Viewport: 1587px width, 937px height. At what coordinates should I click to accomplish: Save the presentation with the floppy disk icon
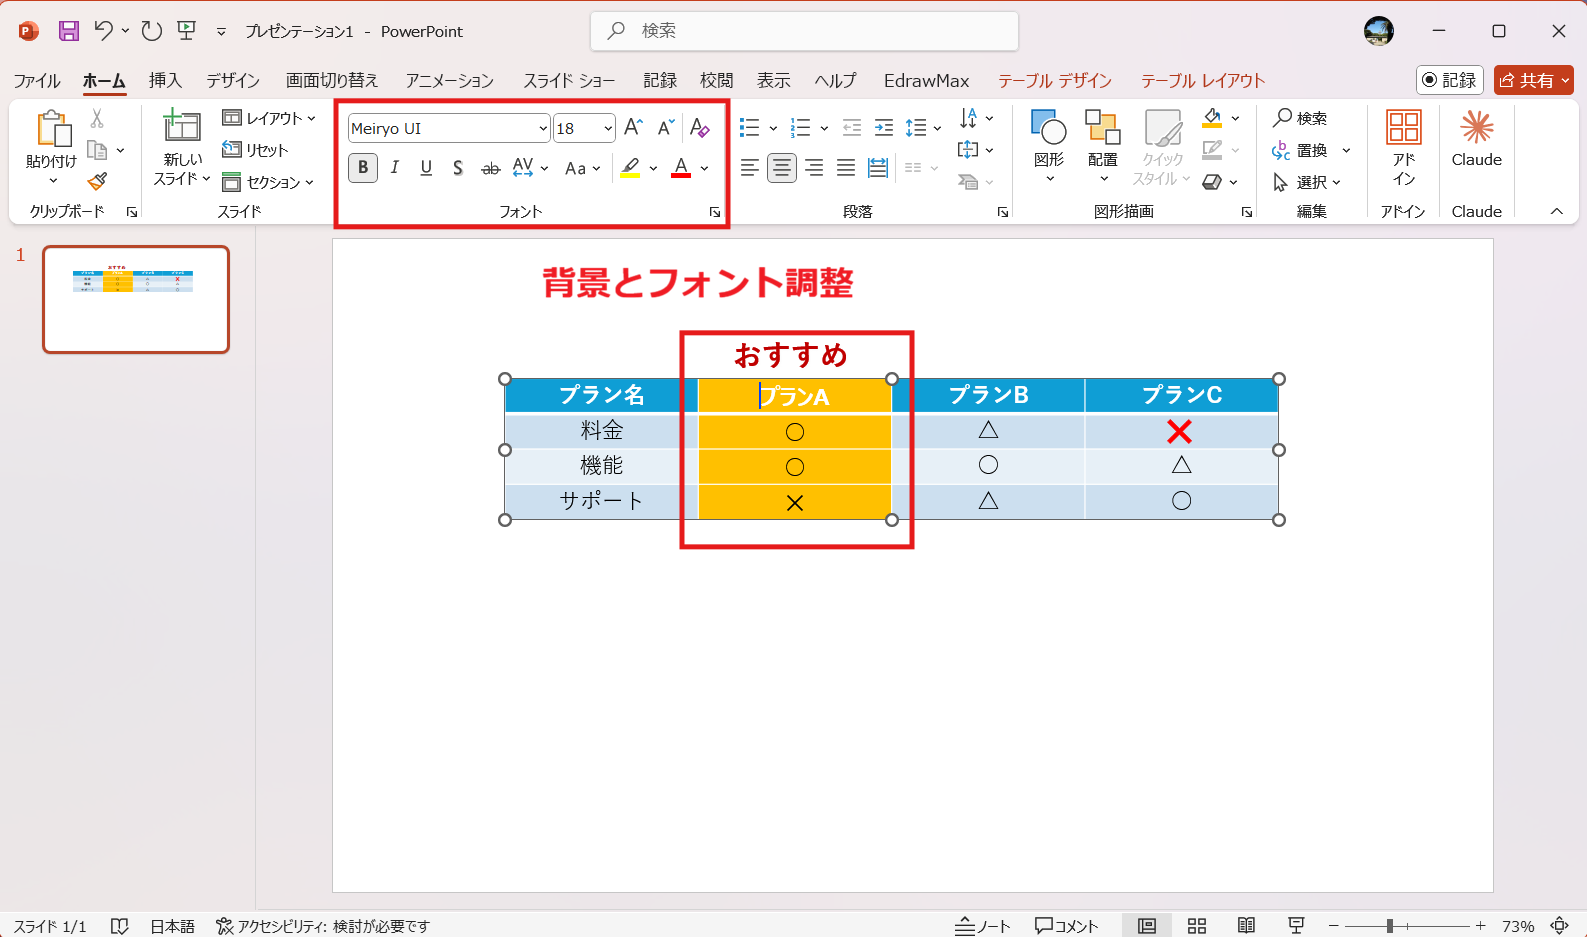pyautogui.click(x=68, y=31)
